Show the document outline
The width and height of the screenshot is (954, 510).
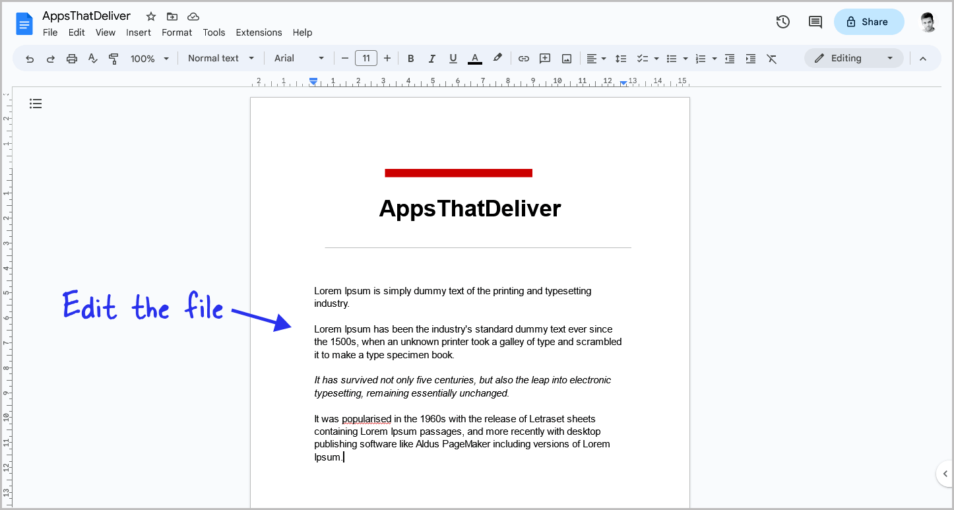[x=36, y=104]
